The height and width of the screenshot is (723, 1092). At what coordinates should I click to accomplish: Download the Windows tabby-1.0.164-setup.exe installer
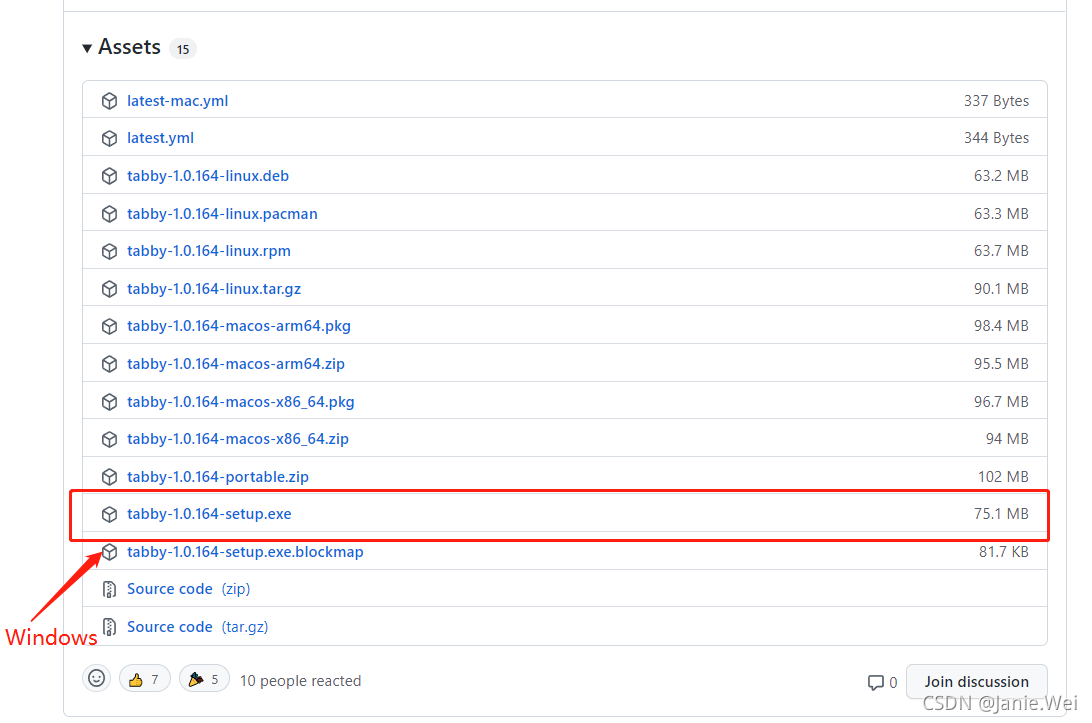point(209,514)
